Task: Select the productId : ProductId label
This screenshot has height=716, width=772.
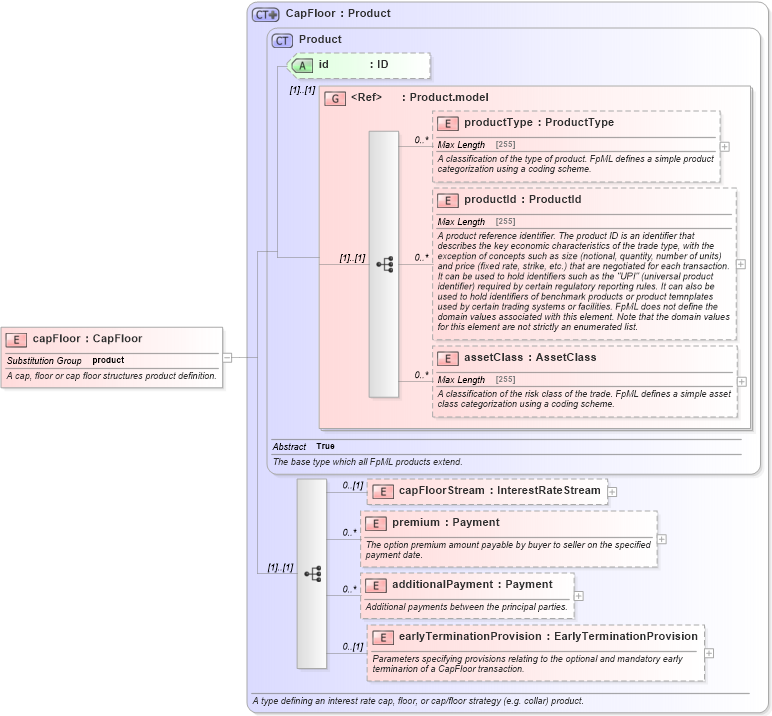Action: [522, 199]
